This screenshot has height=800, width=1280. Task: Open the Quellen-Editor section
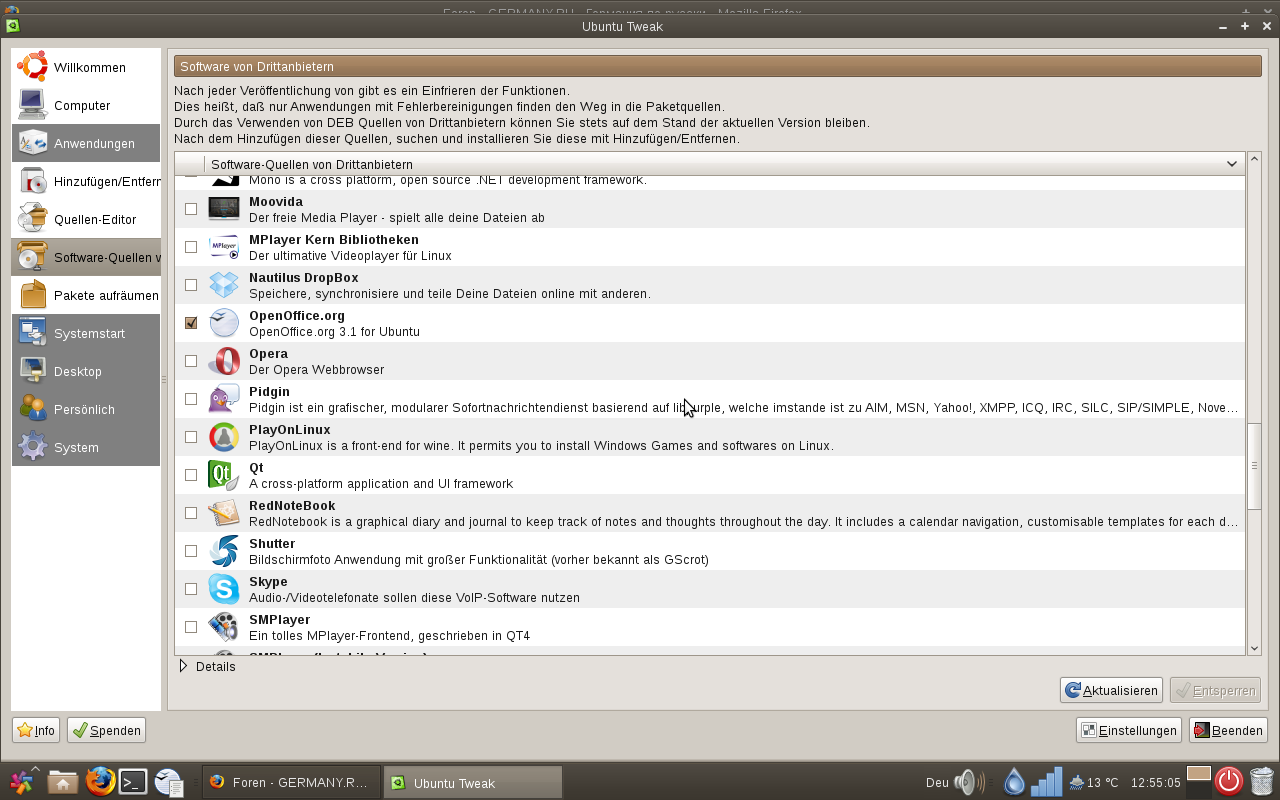[86, 219]
